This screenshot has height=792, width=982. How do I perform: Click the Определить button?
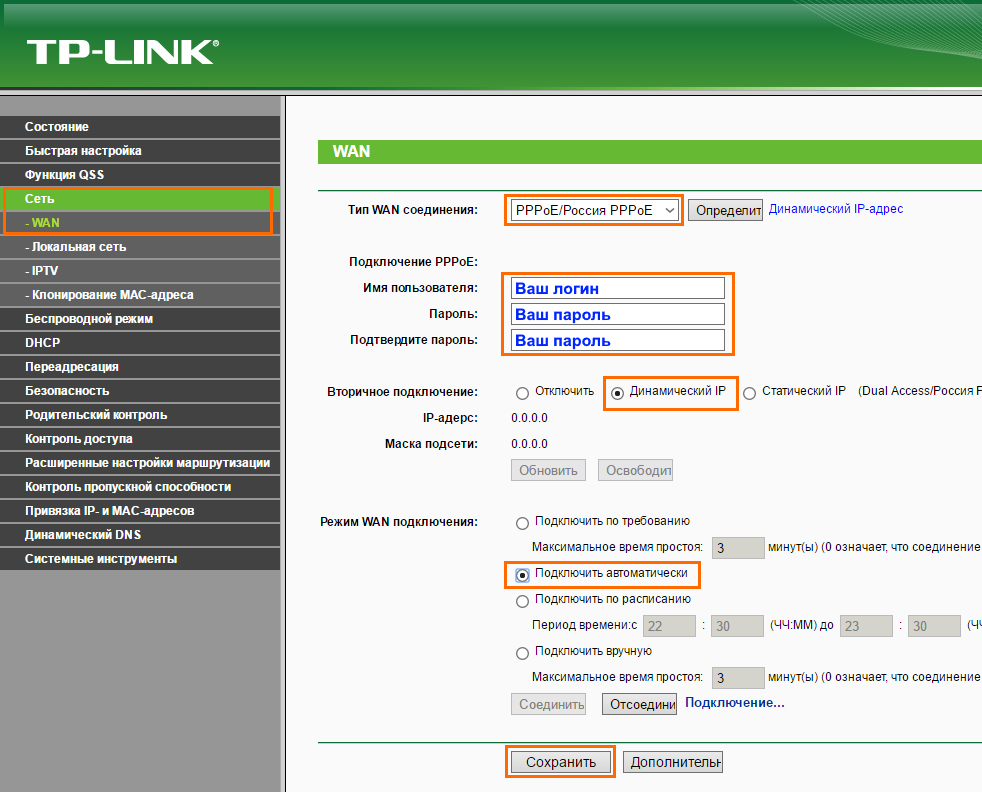point(725,210)
